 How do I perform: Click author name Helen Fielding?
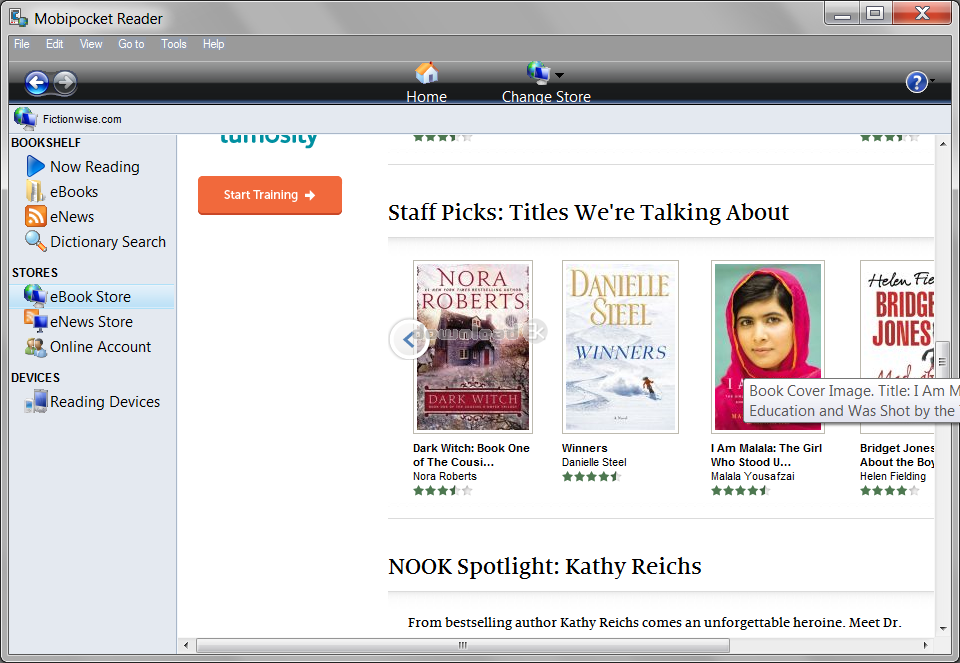pos(893,476)
